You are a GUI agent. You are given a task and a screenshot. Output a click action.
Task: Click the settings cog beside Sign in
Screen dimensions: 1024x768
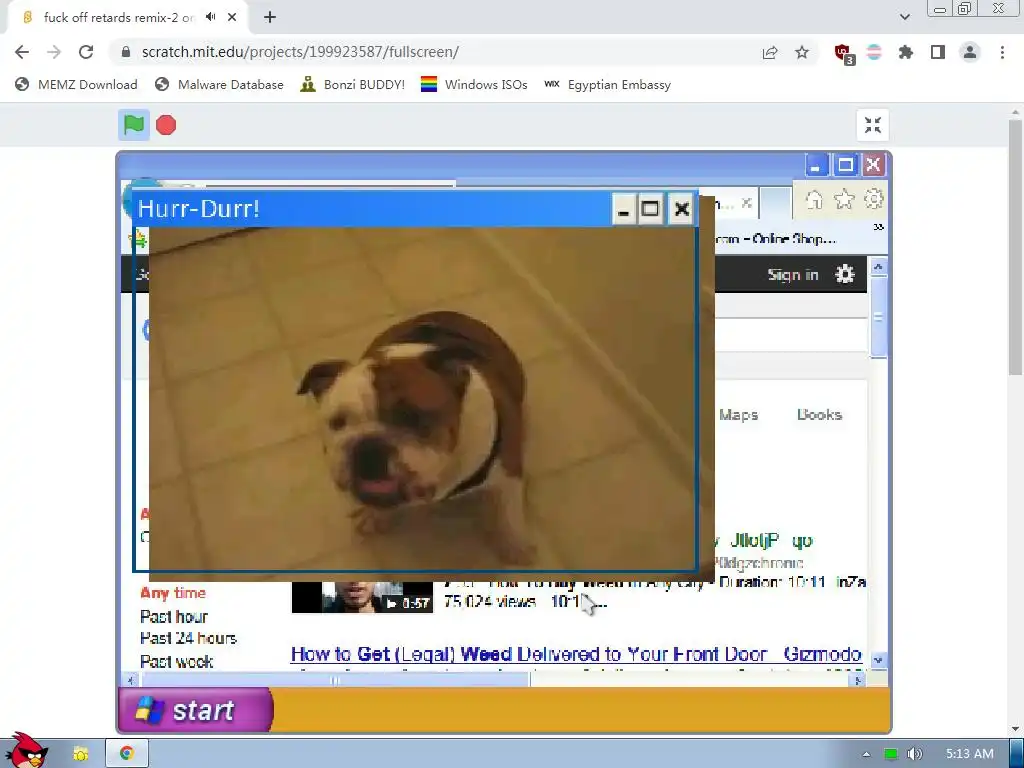(x=845, y=274)
